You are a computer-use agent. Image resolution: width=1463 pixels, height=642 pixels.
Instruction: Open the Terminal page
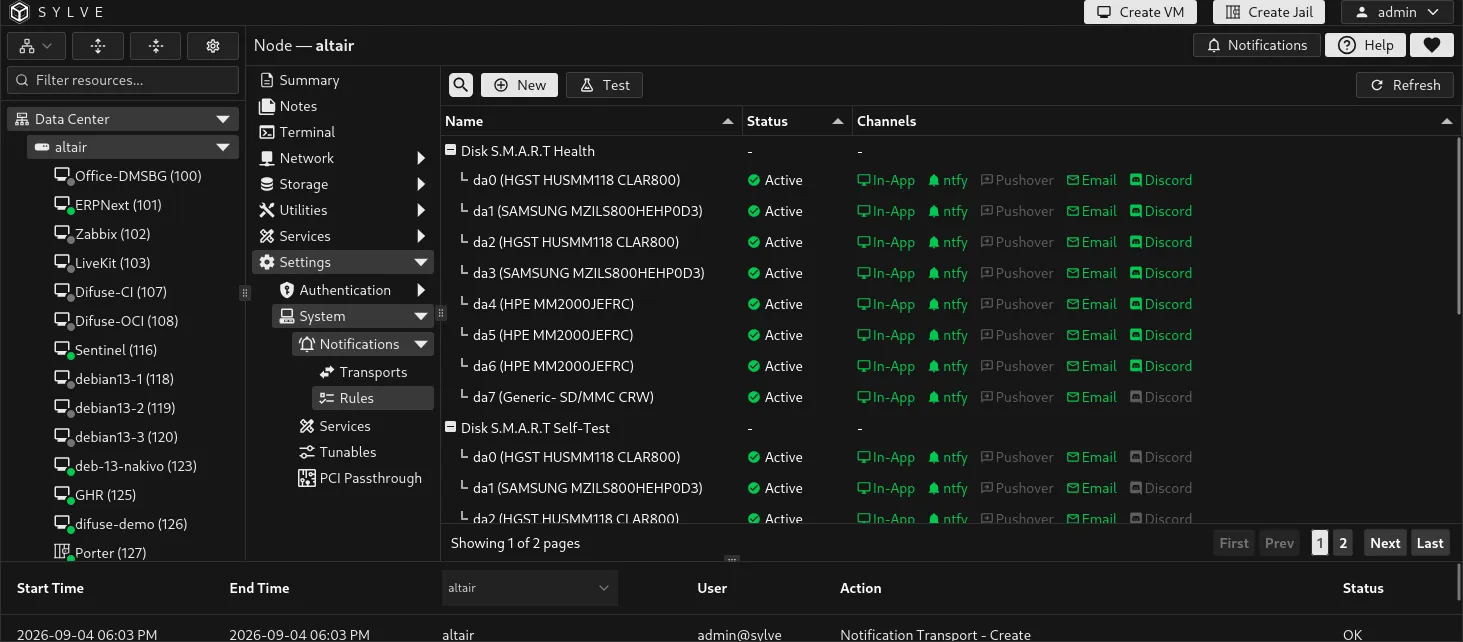tap(297, 132)
